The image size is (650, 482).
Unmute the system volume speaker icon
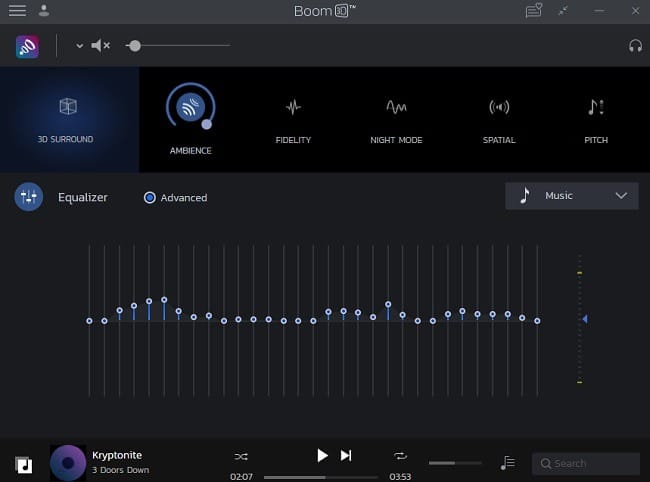point(100,45)
